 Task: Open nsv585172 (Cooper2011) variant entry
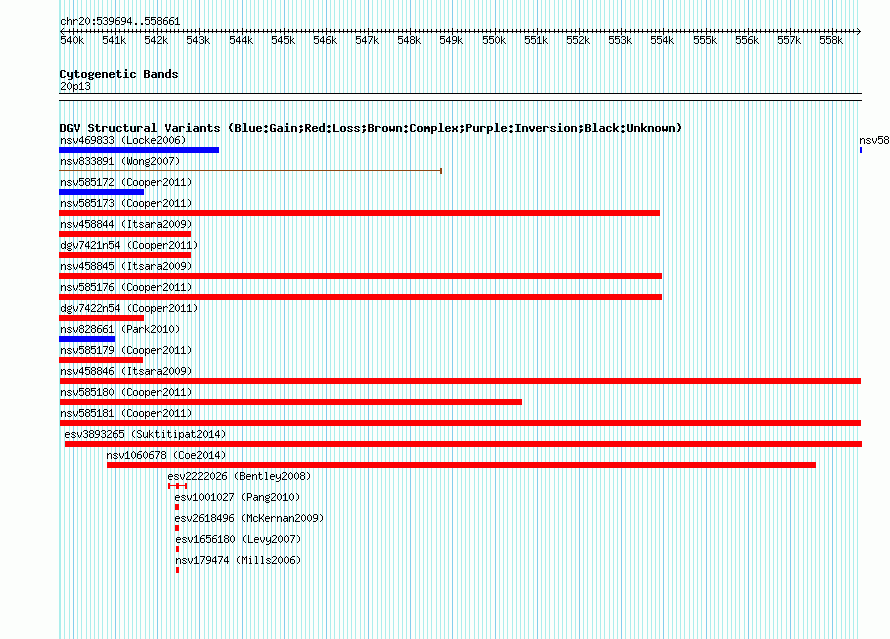(x=126, y=182)
